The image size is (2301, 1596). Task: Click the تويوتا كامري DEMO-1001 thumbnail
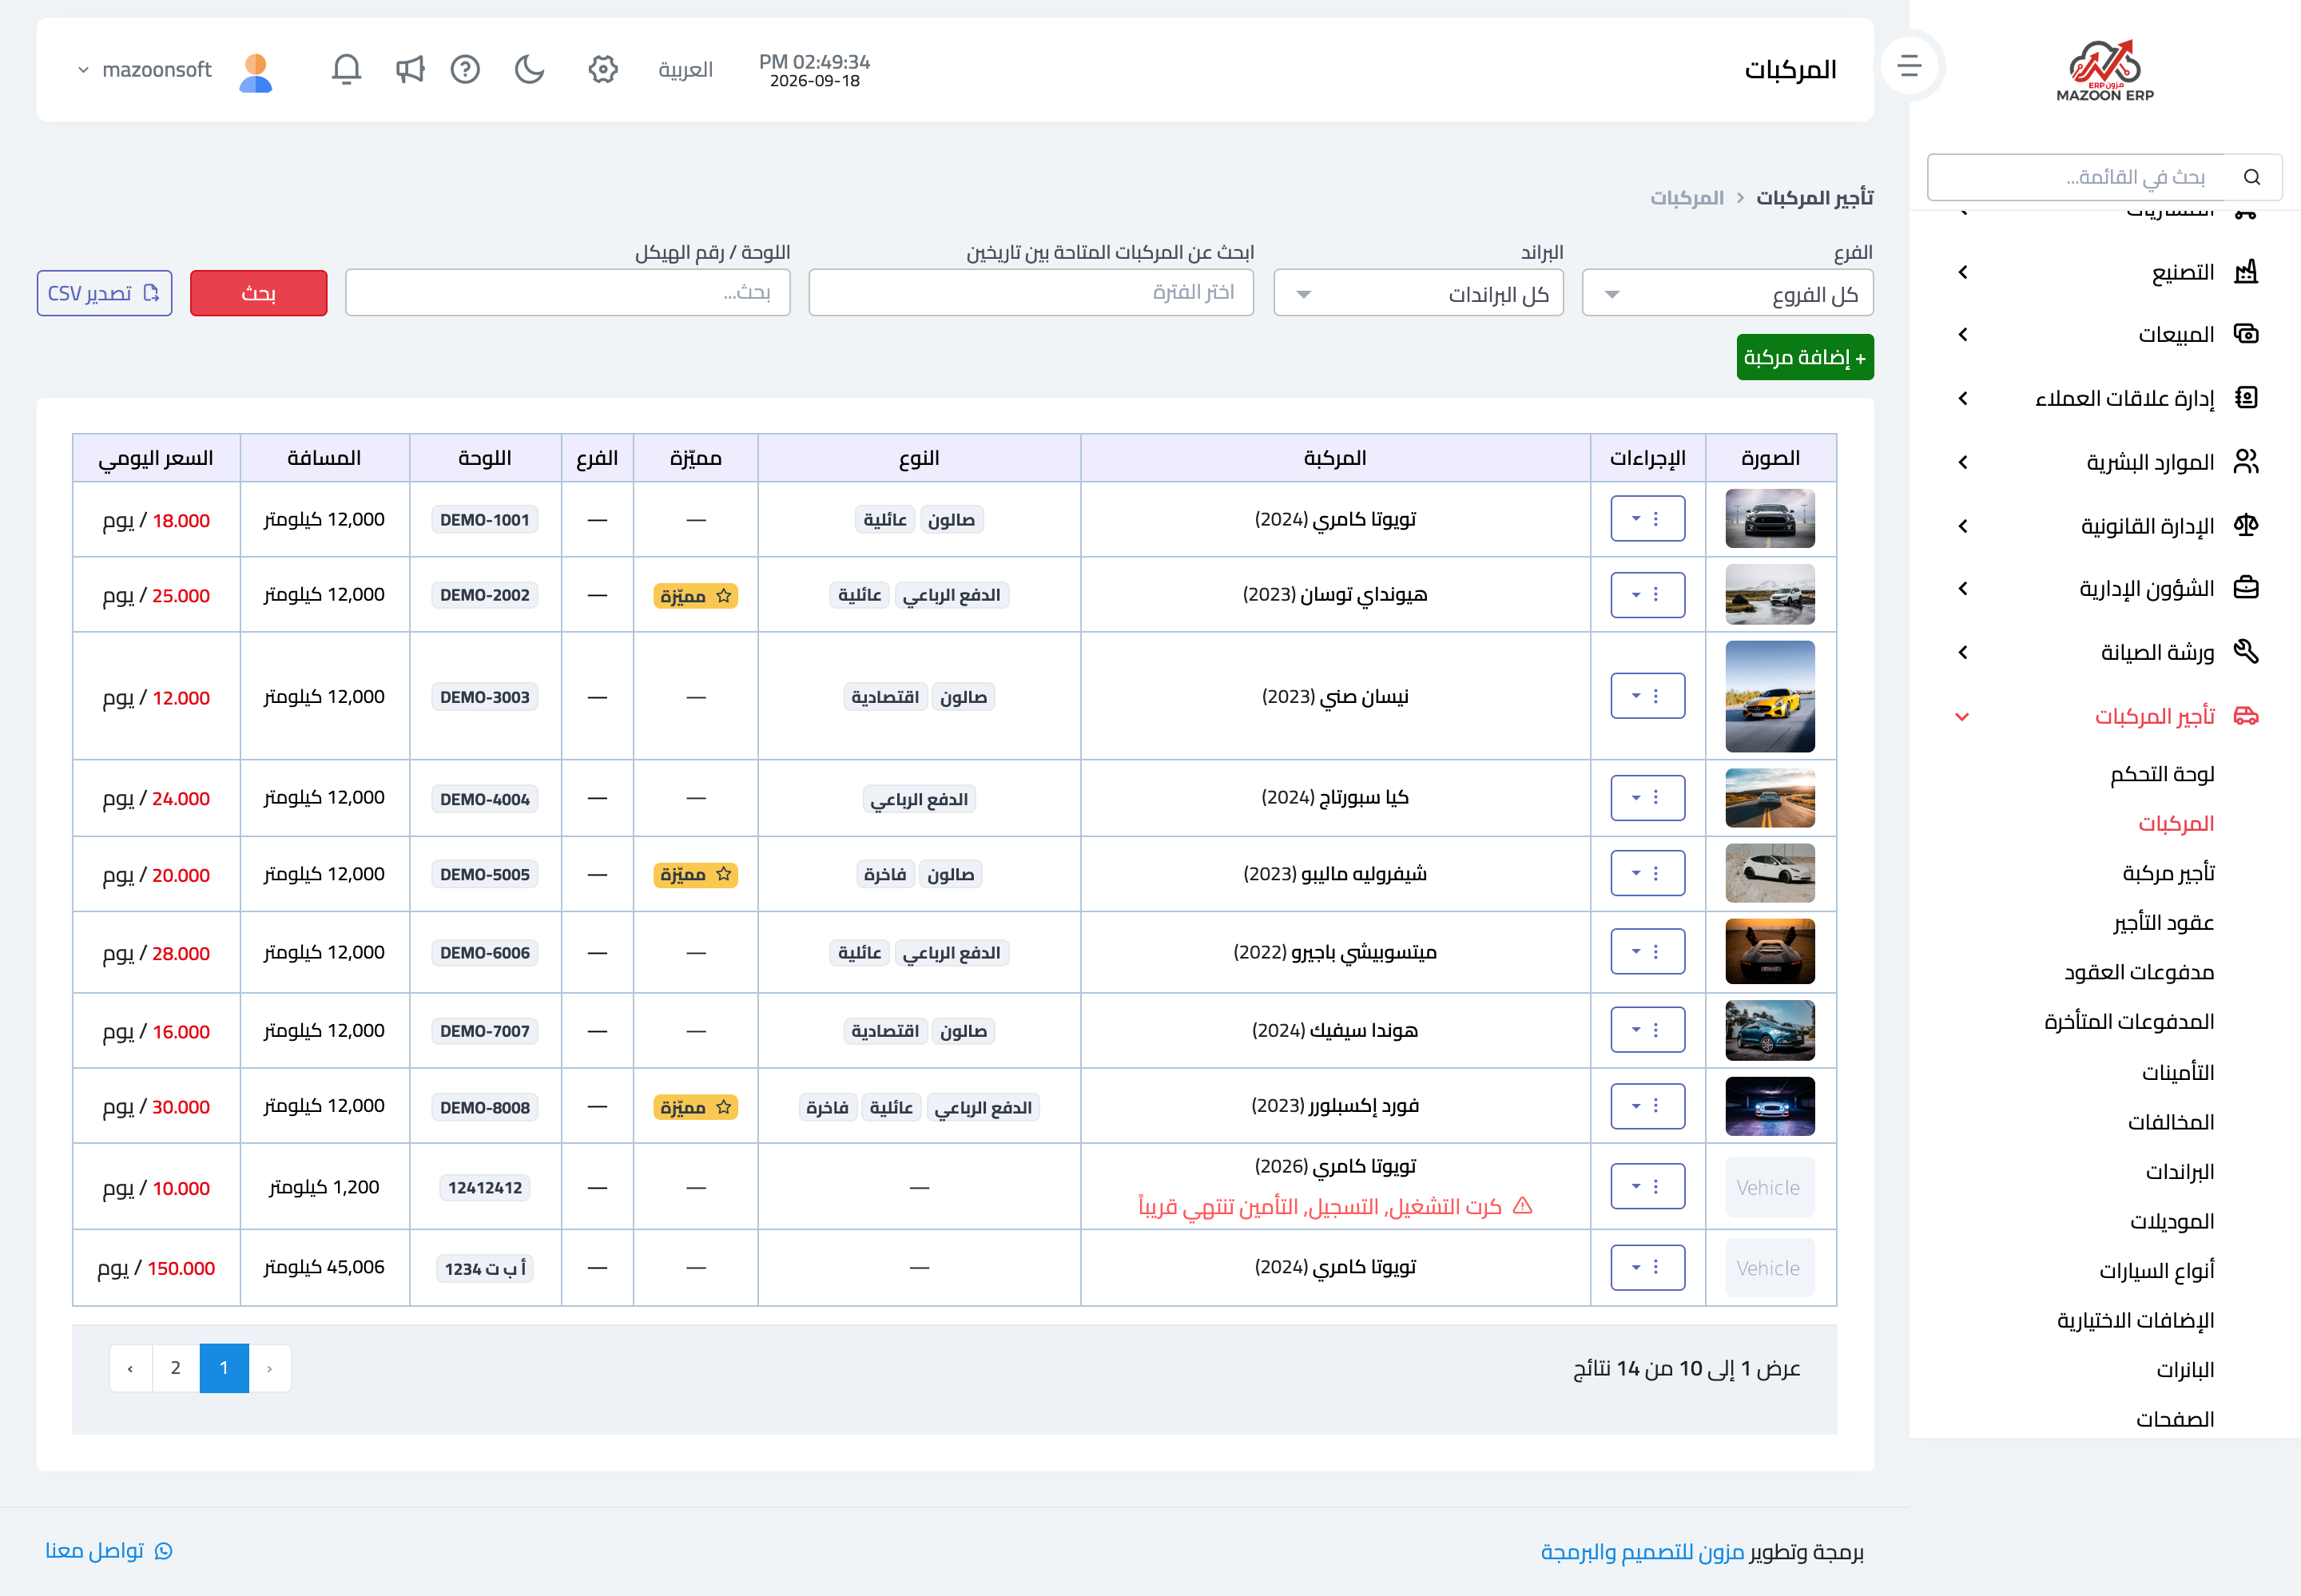pos(1769,518)
